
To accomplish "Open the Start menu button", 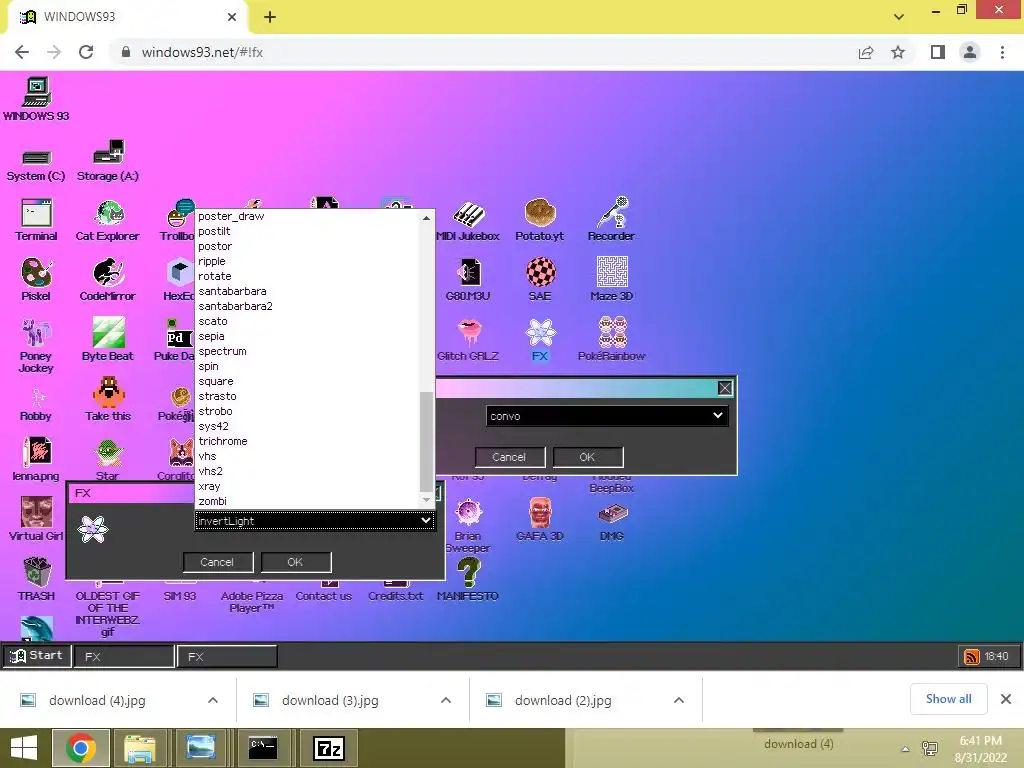I will coord(37,656).
